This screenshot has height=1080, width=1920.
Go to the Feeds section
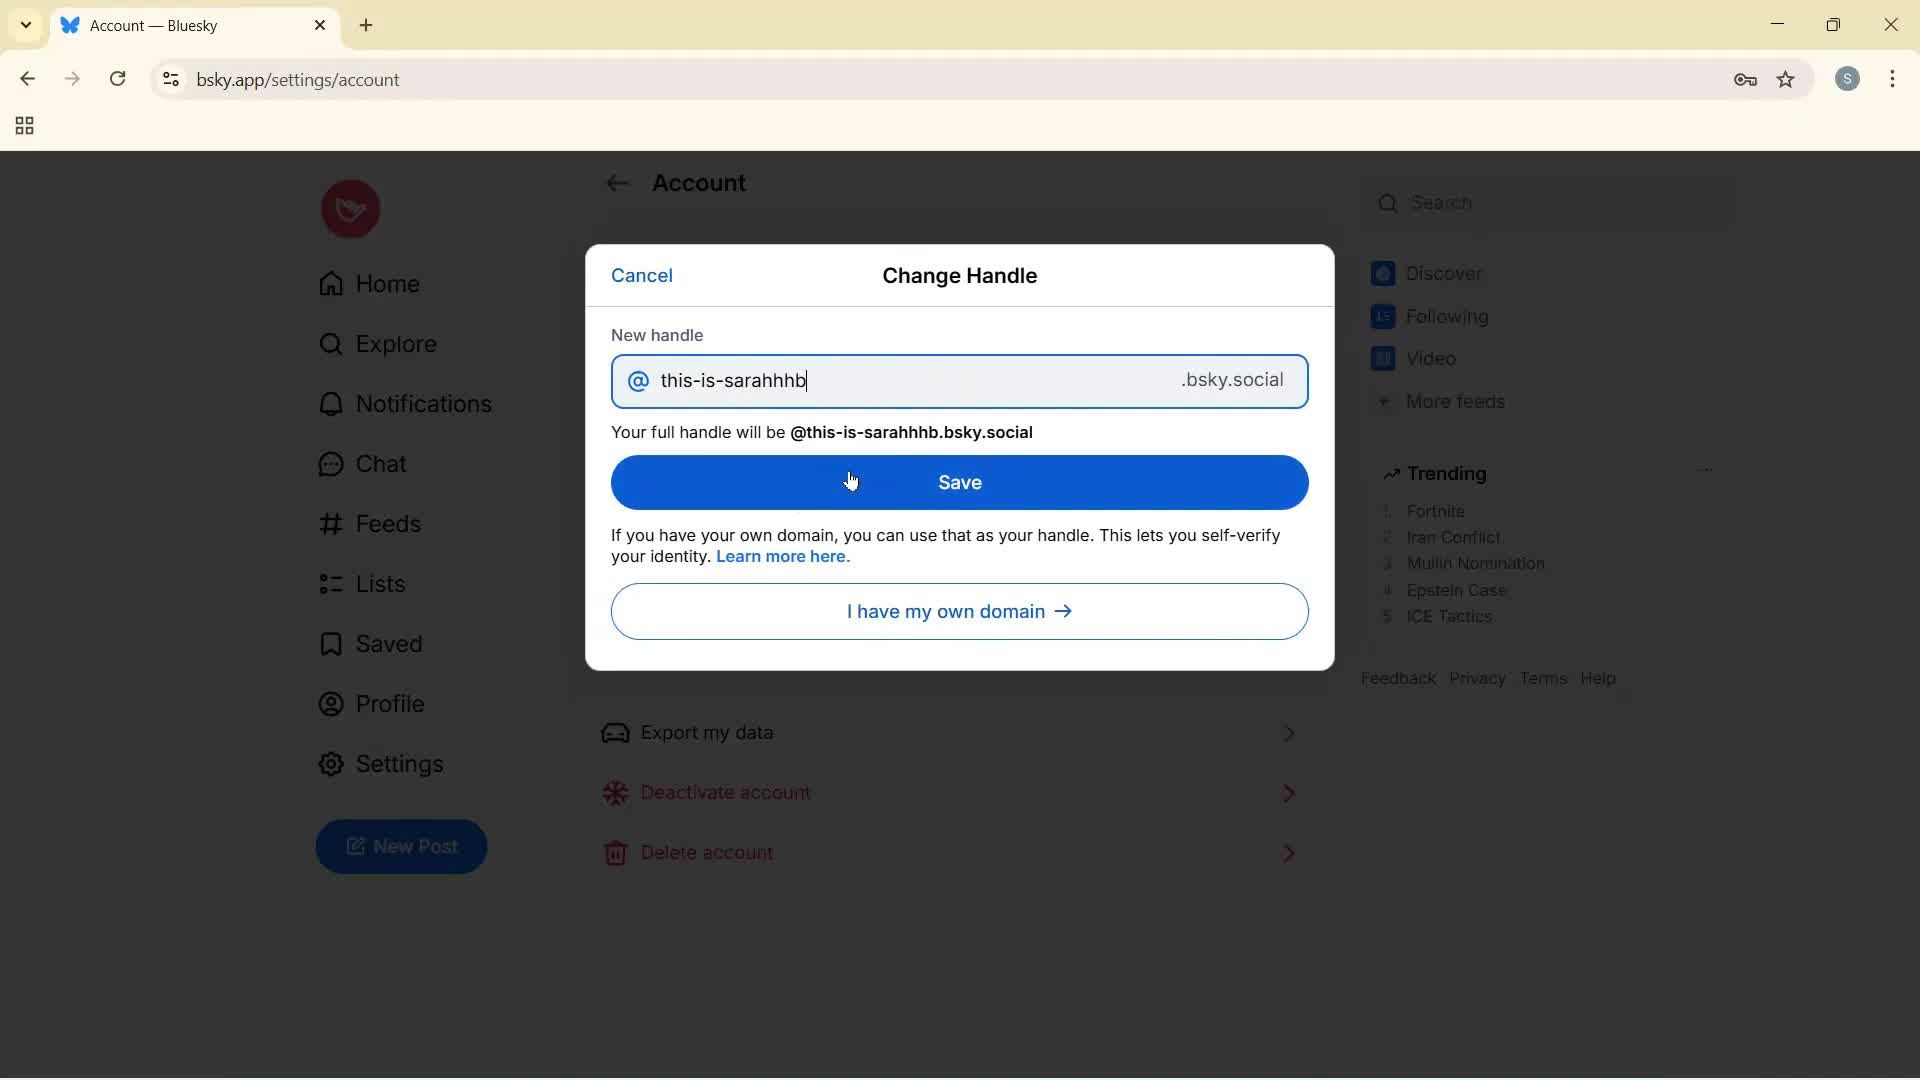[x=389, y=524]
